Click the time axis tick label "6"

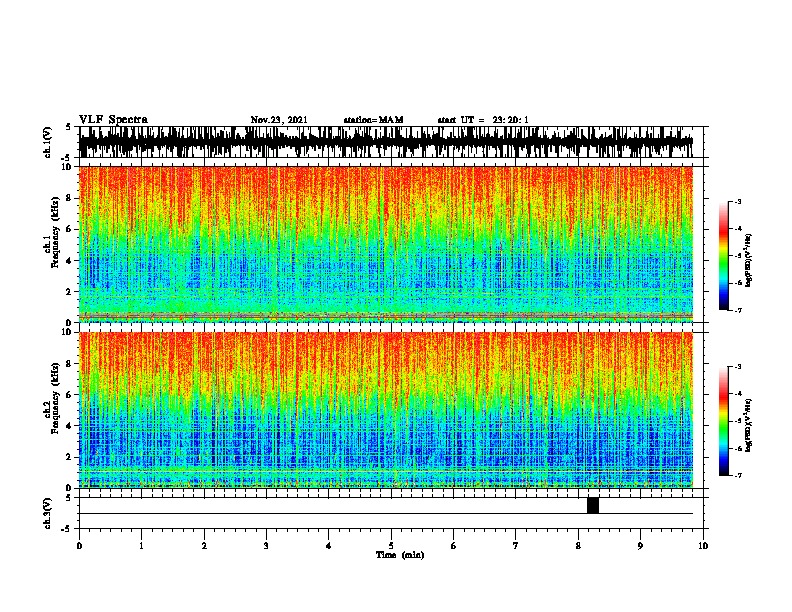click(454, 546)
